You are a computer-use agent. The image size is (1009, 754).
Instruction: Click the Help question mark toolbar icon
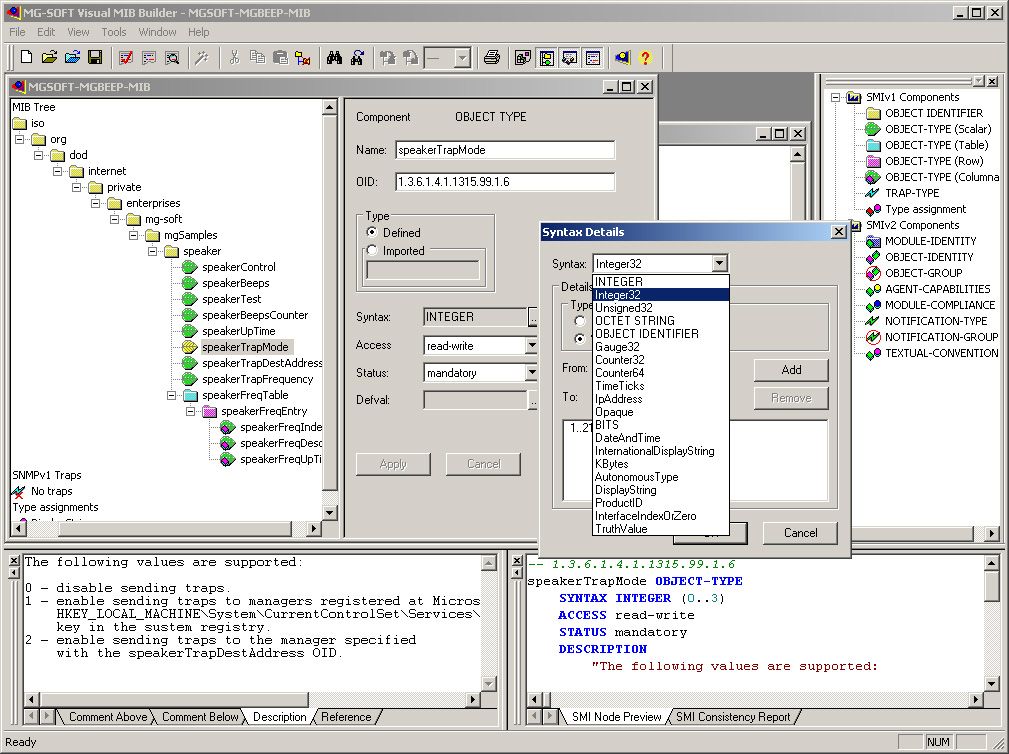coord(645,57)
